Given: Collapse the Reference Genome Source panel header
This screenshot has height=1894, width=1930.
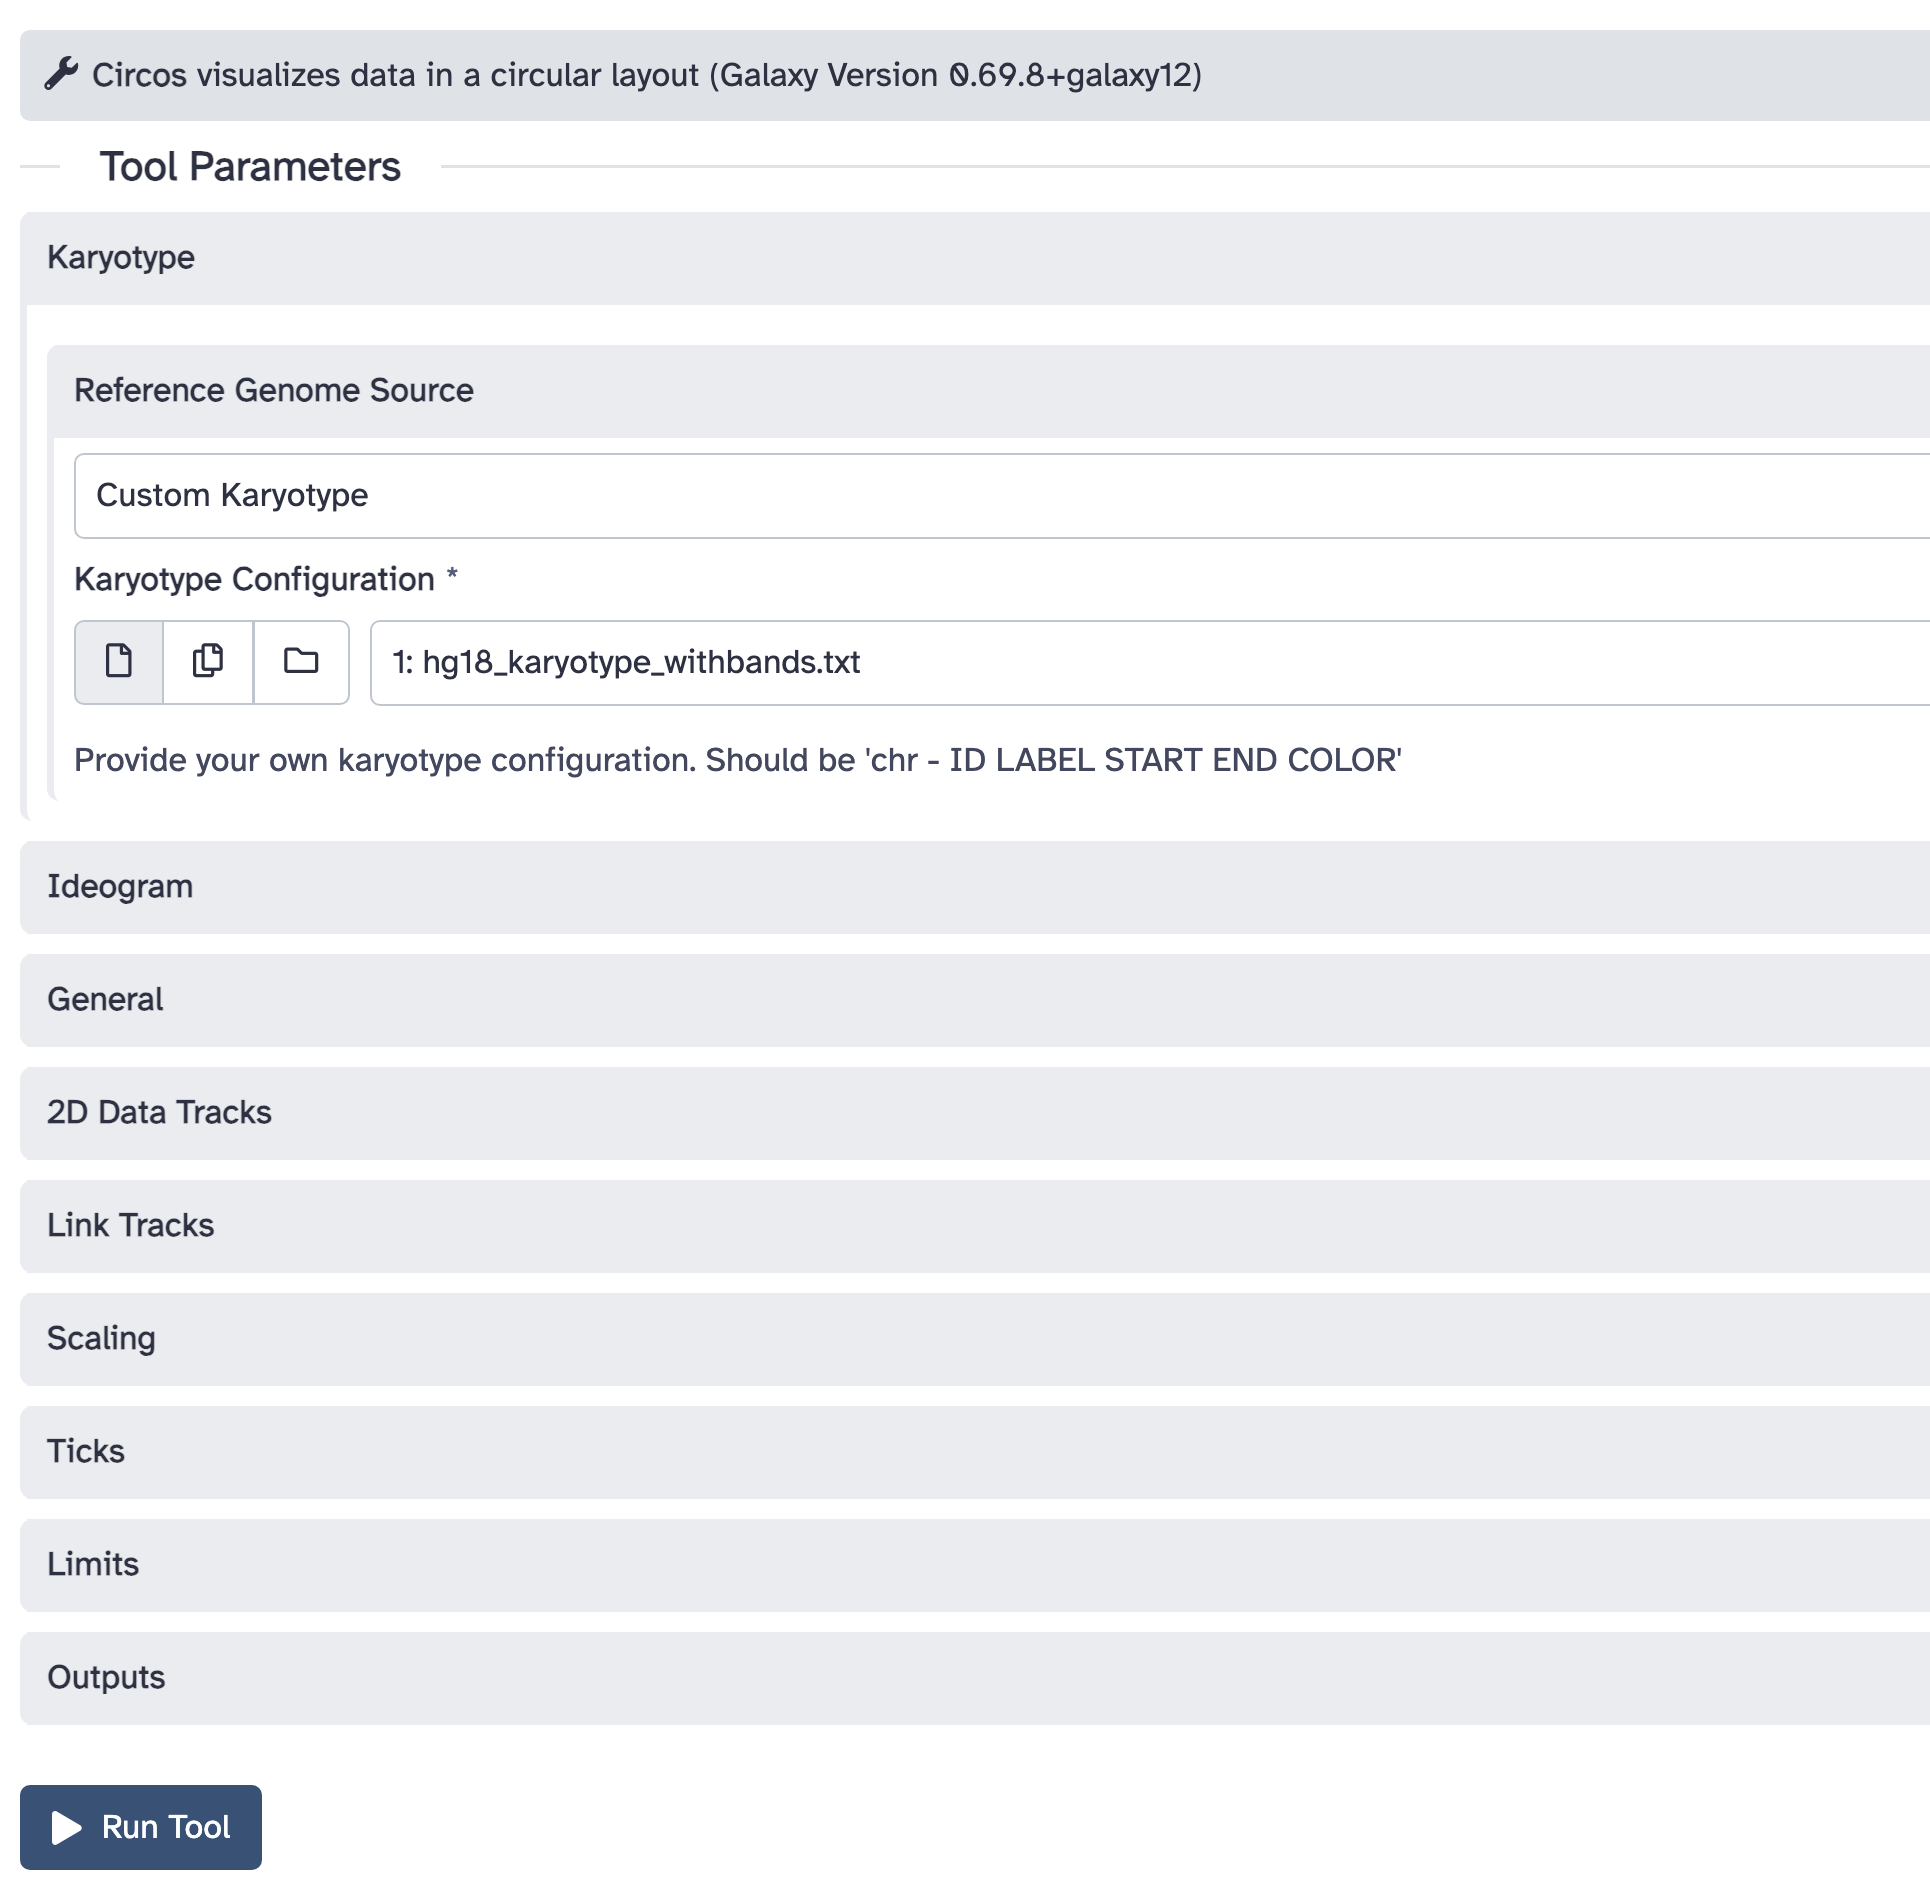Looking at the screenshot, I should (988, 391).
